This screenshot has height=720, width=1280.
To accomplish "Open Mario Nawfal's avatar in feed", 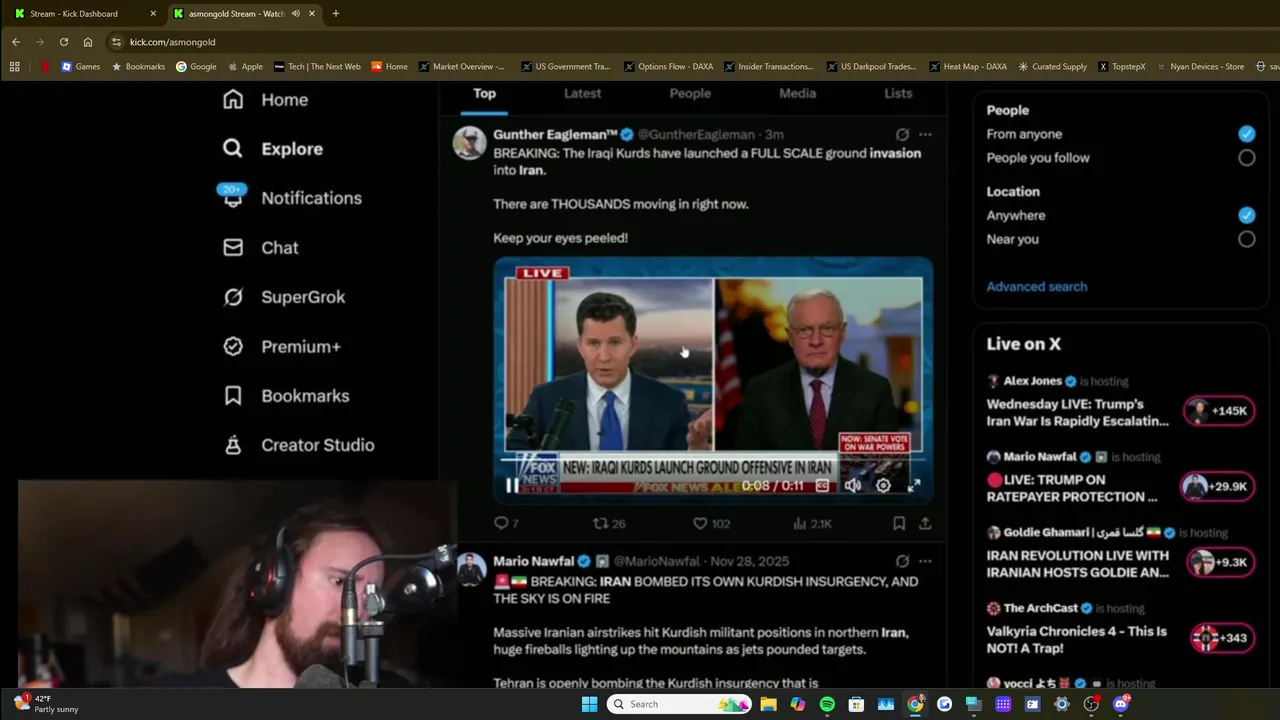I will [x=470, y=570].
